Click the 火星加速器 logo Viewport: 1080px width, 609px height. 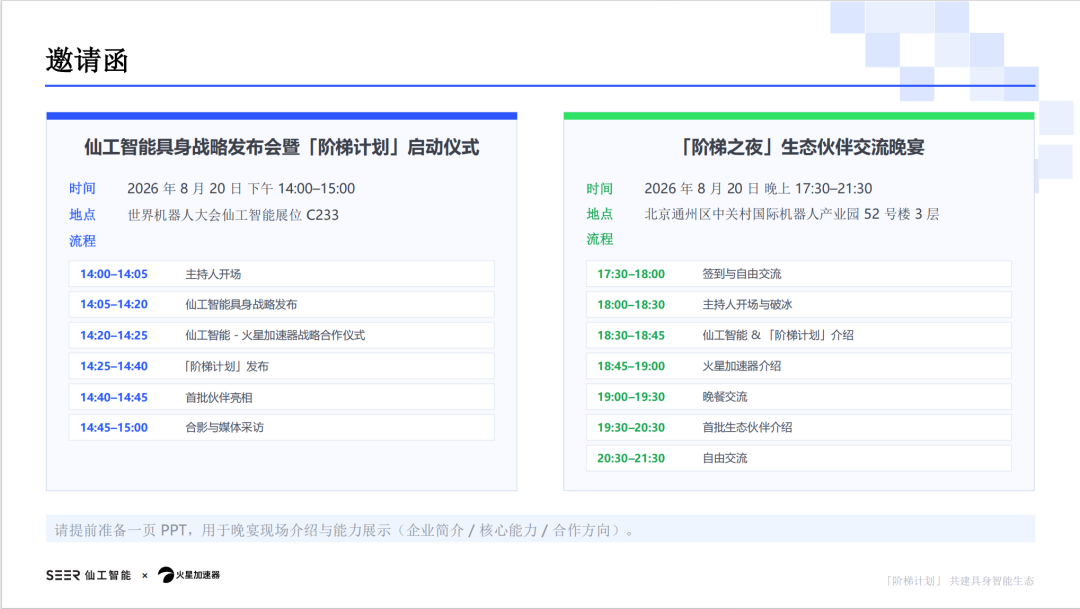pyautogui.click(x=189, y=575)
